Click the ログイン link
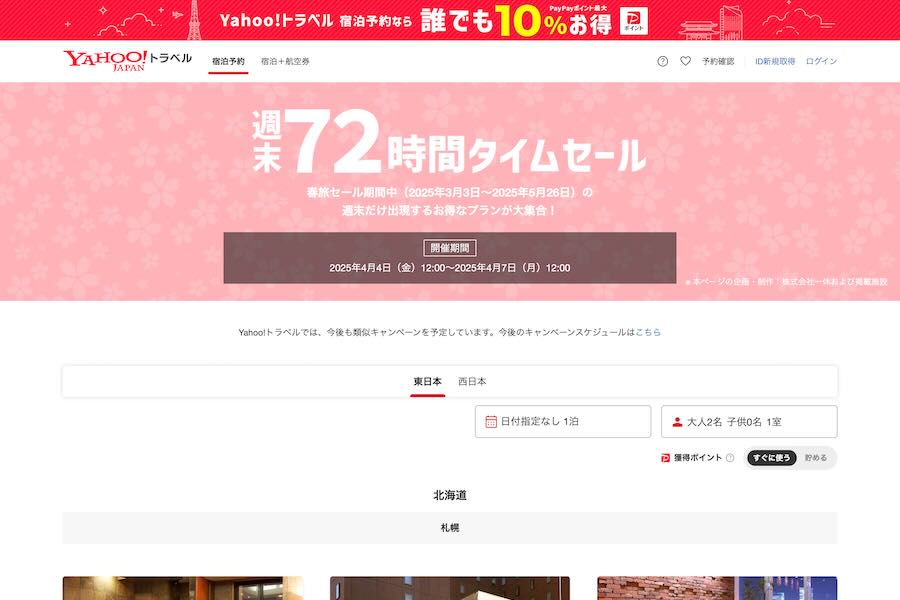 click(821, 61)
